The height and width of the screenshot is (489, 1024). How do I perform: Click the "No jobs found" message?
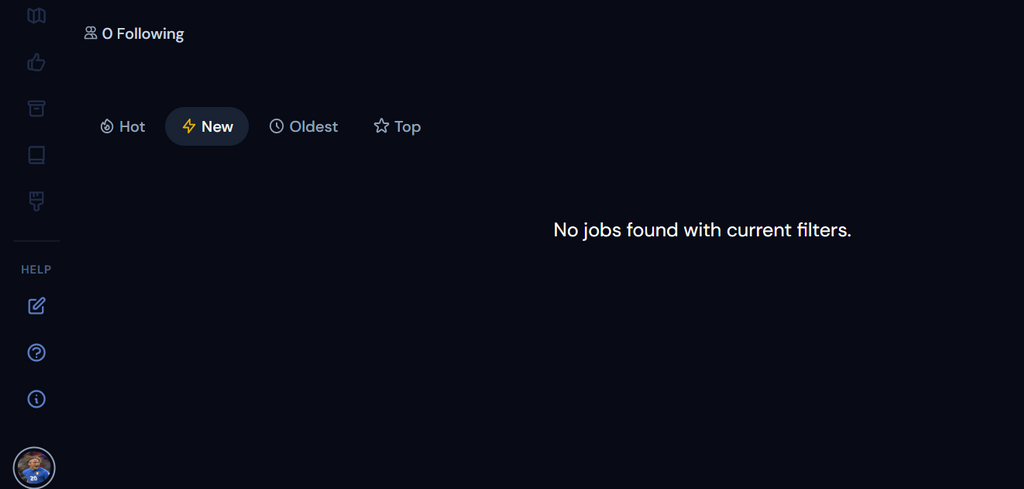click(702, 230)
